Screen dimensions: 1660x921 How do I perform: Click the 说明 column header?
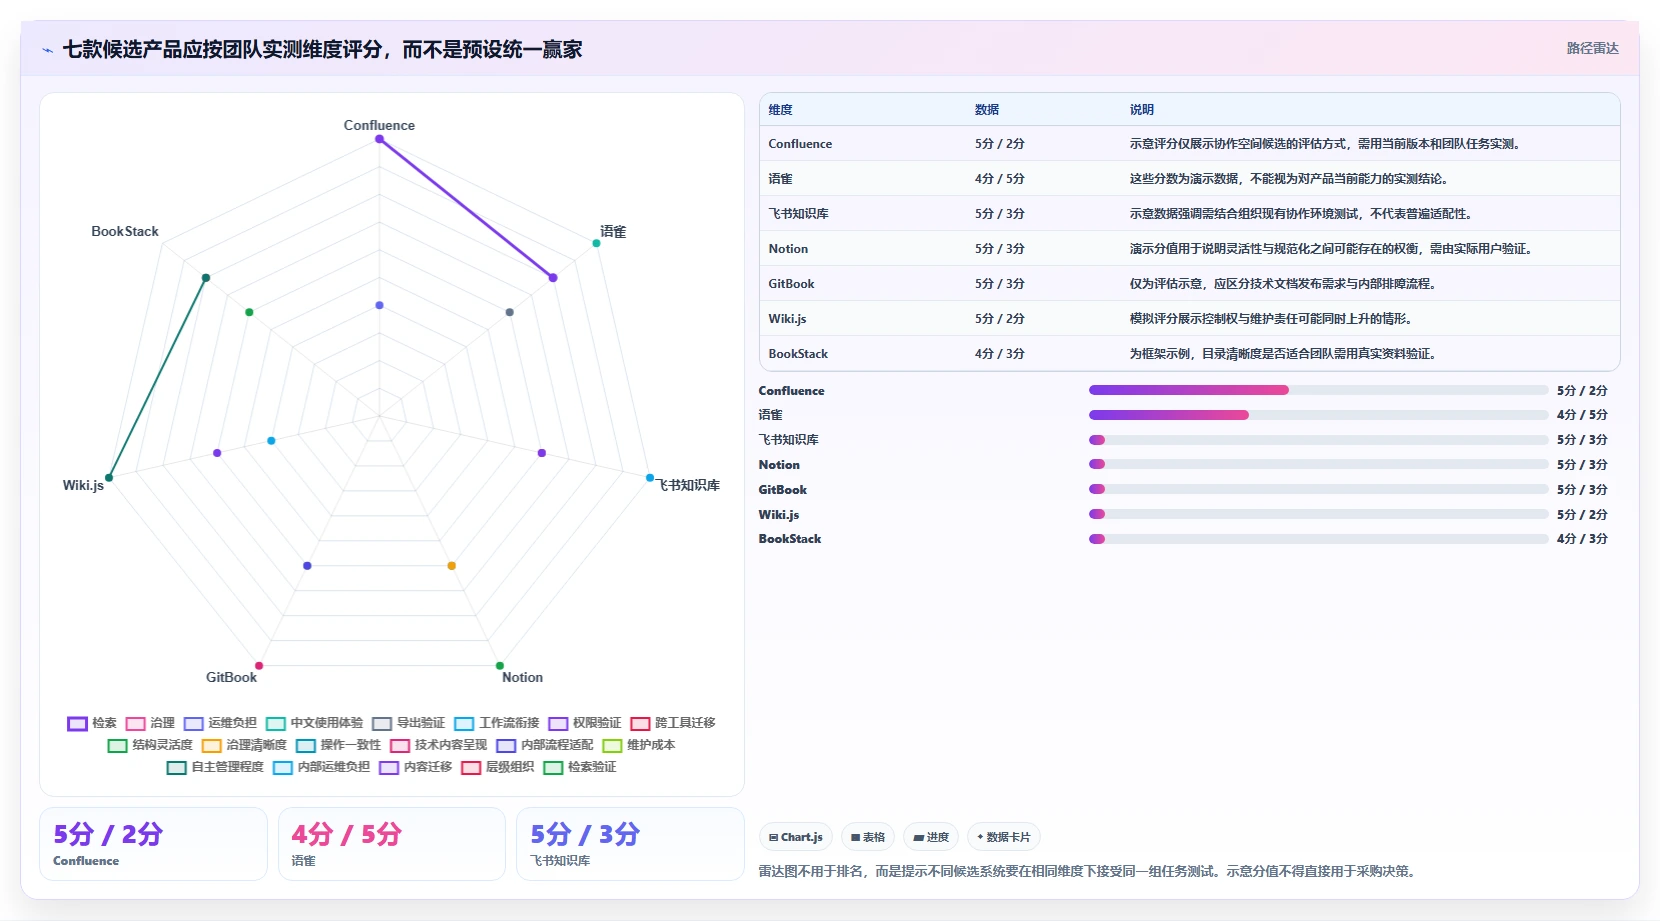click(x=1142, y=110)
